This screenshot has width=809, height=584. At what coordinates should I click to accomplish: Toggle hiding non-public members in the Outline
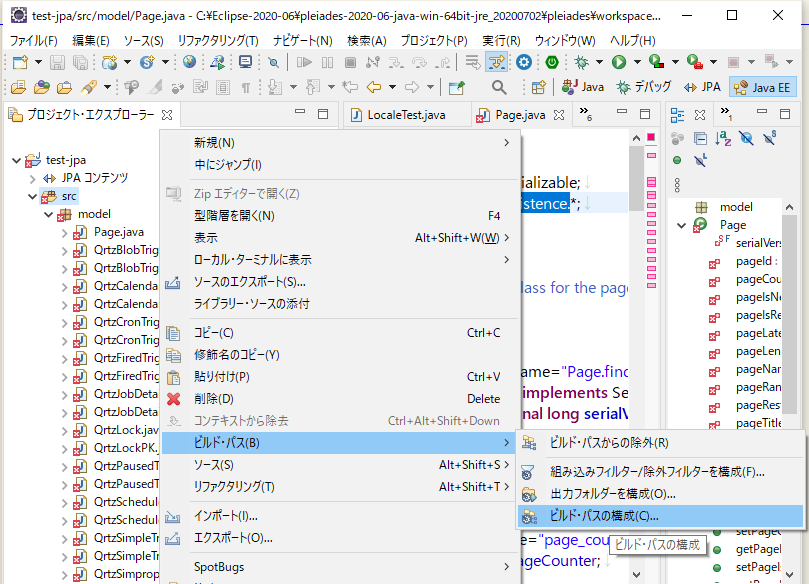click(746, 138)
